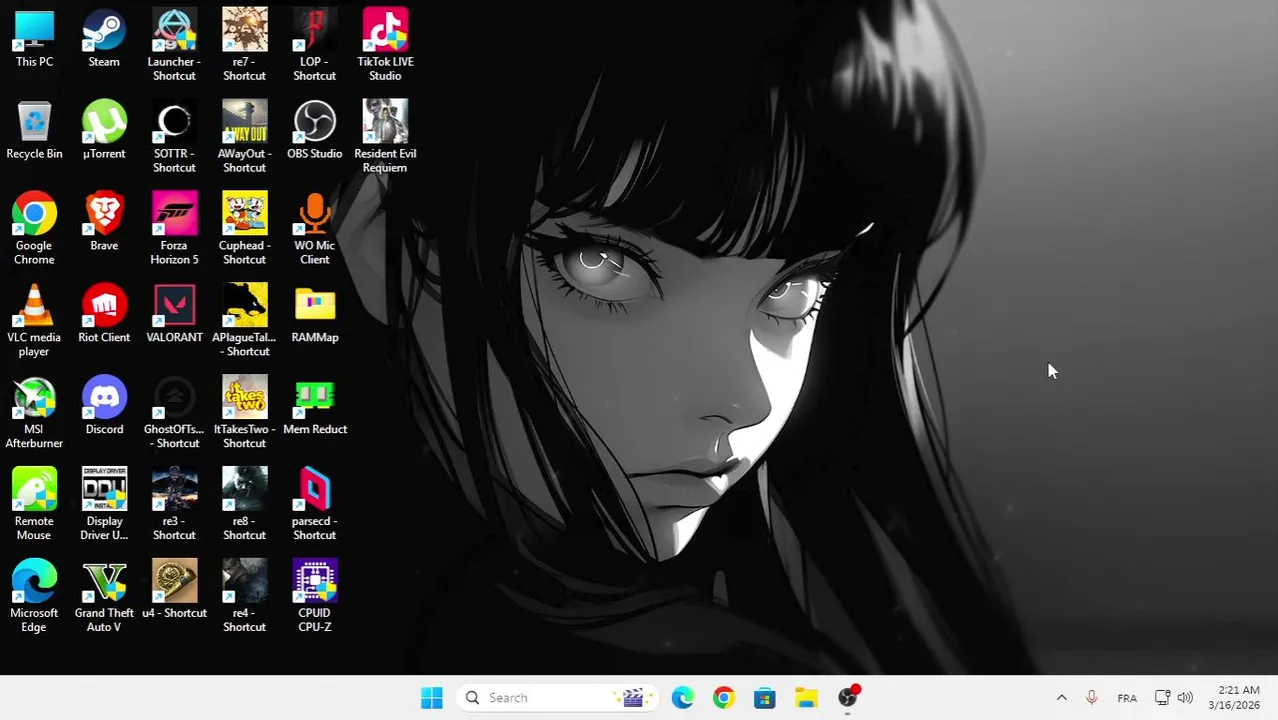The height and width of the screenshot is (720, 1278).
Task: Select the Brave browser icon
Action: 104,223
